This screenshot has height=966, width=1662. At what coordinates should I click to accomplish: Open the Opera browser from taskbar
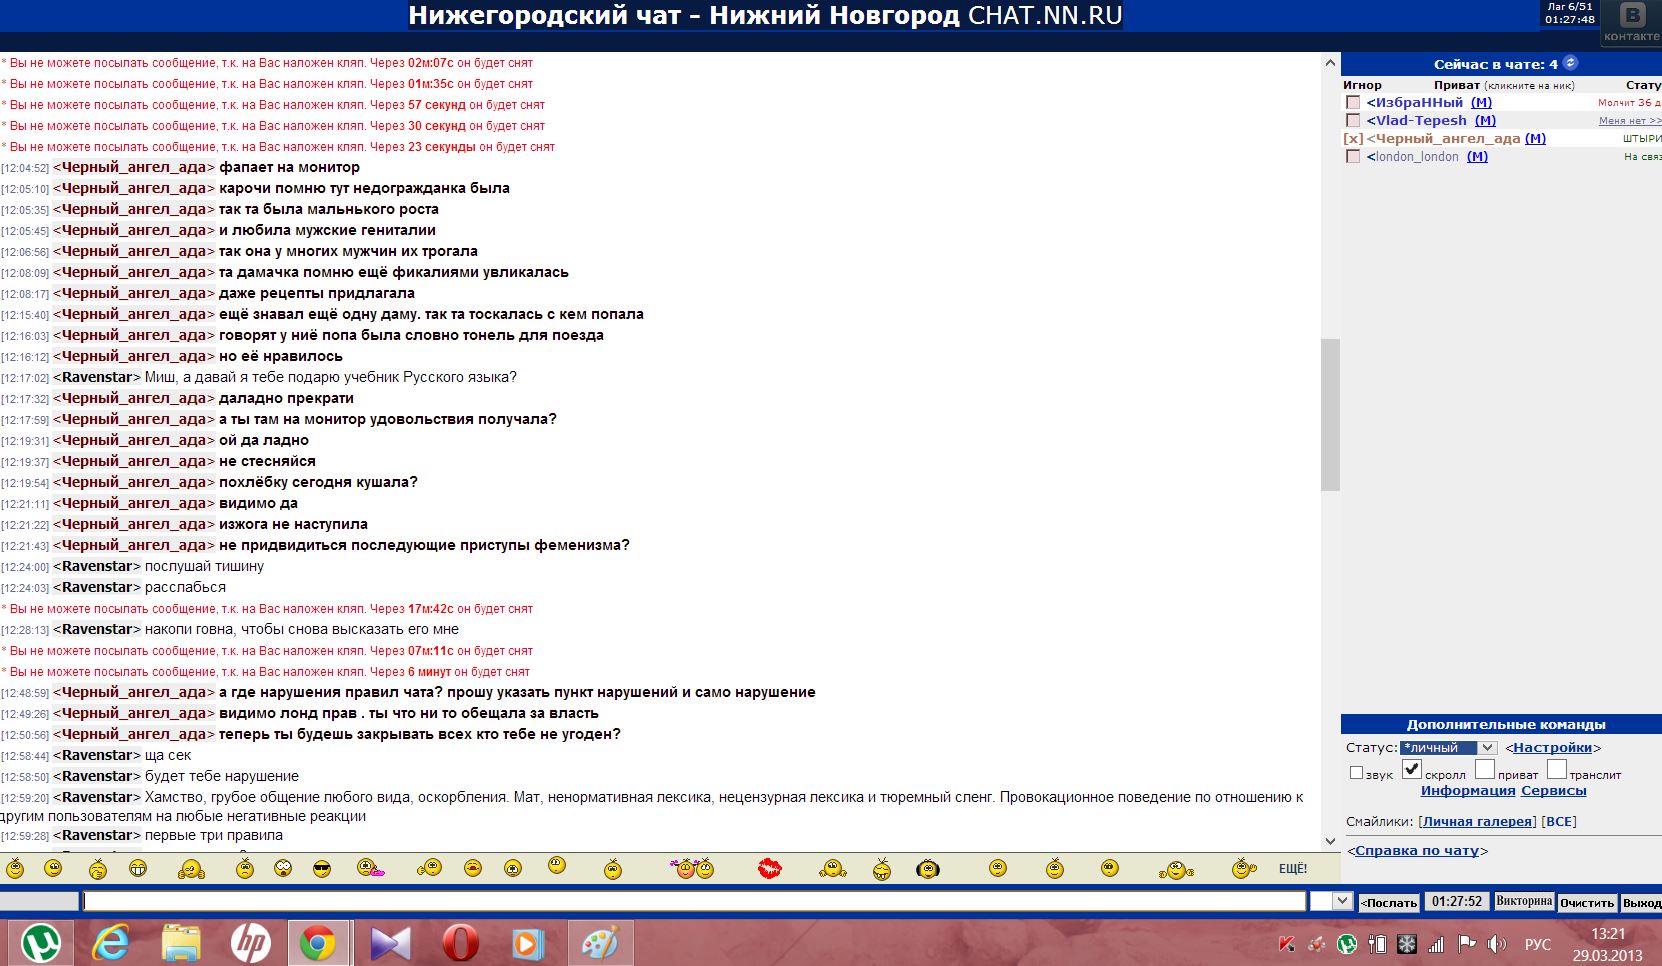pos(460,943)
